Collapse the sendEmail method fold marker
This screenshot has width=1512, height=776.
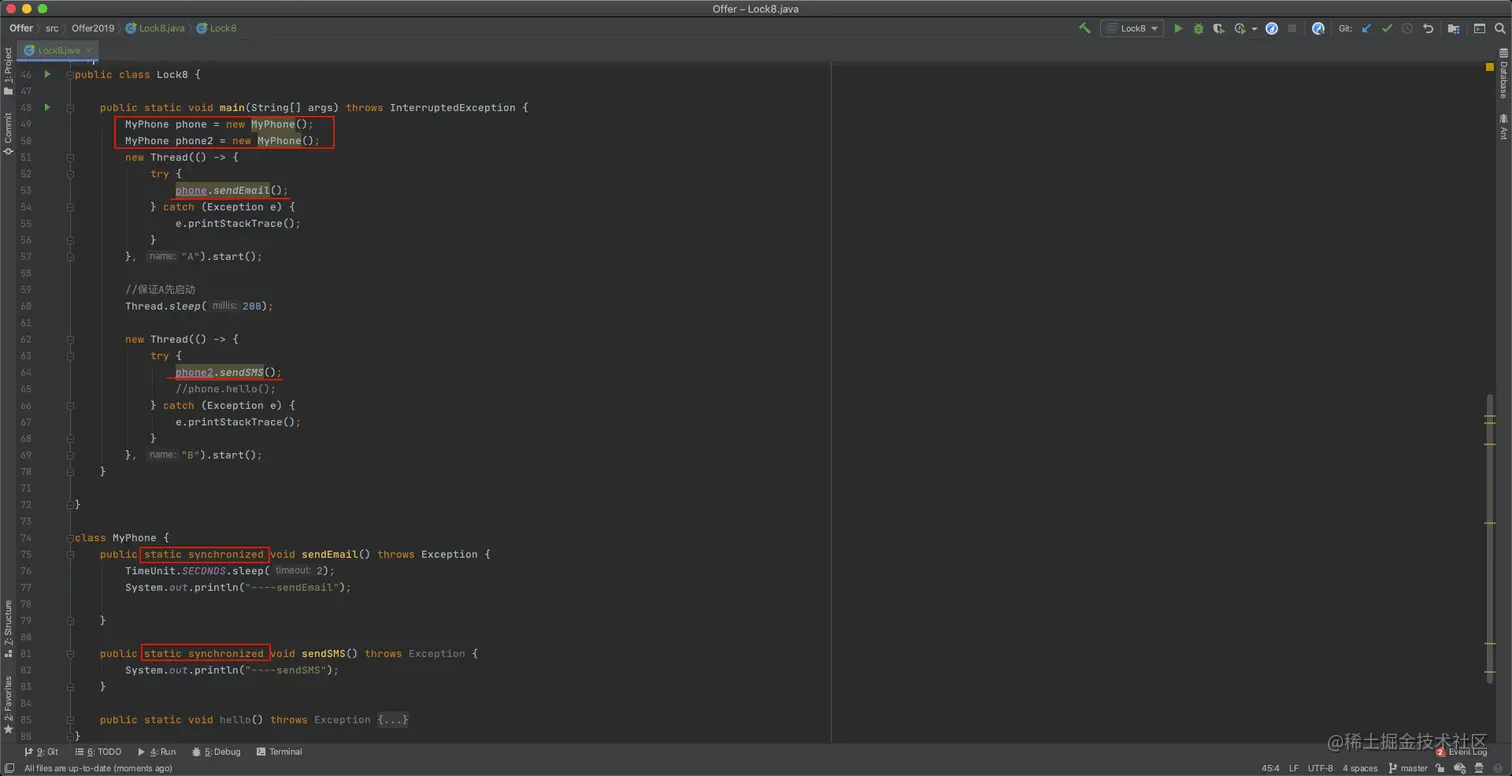pyautogui.click(x=70, y=554)
